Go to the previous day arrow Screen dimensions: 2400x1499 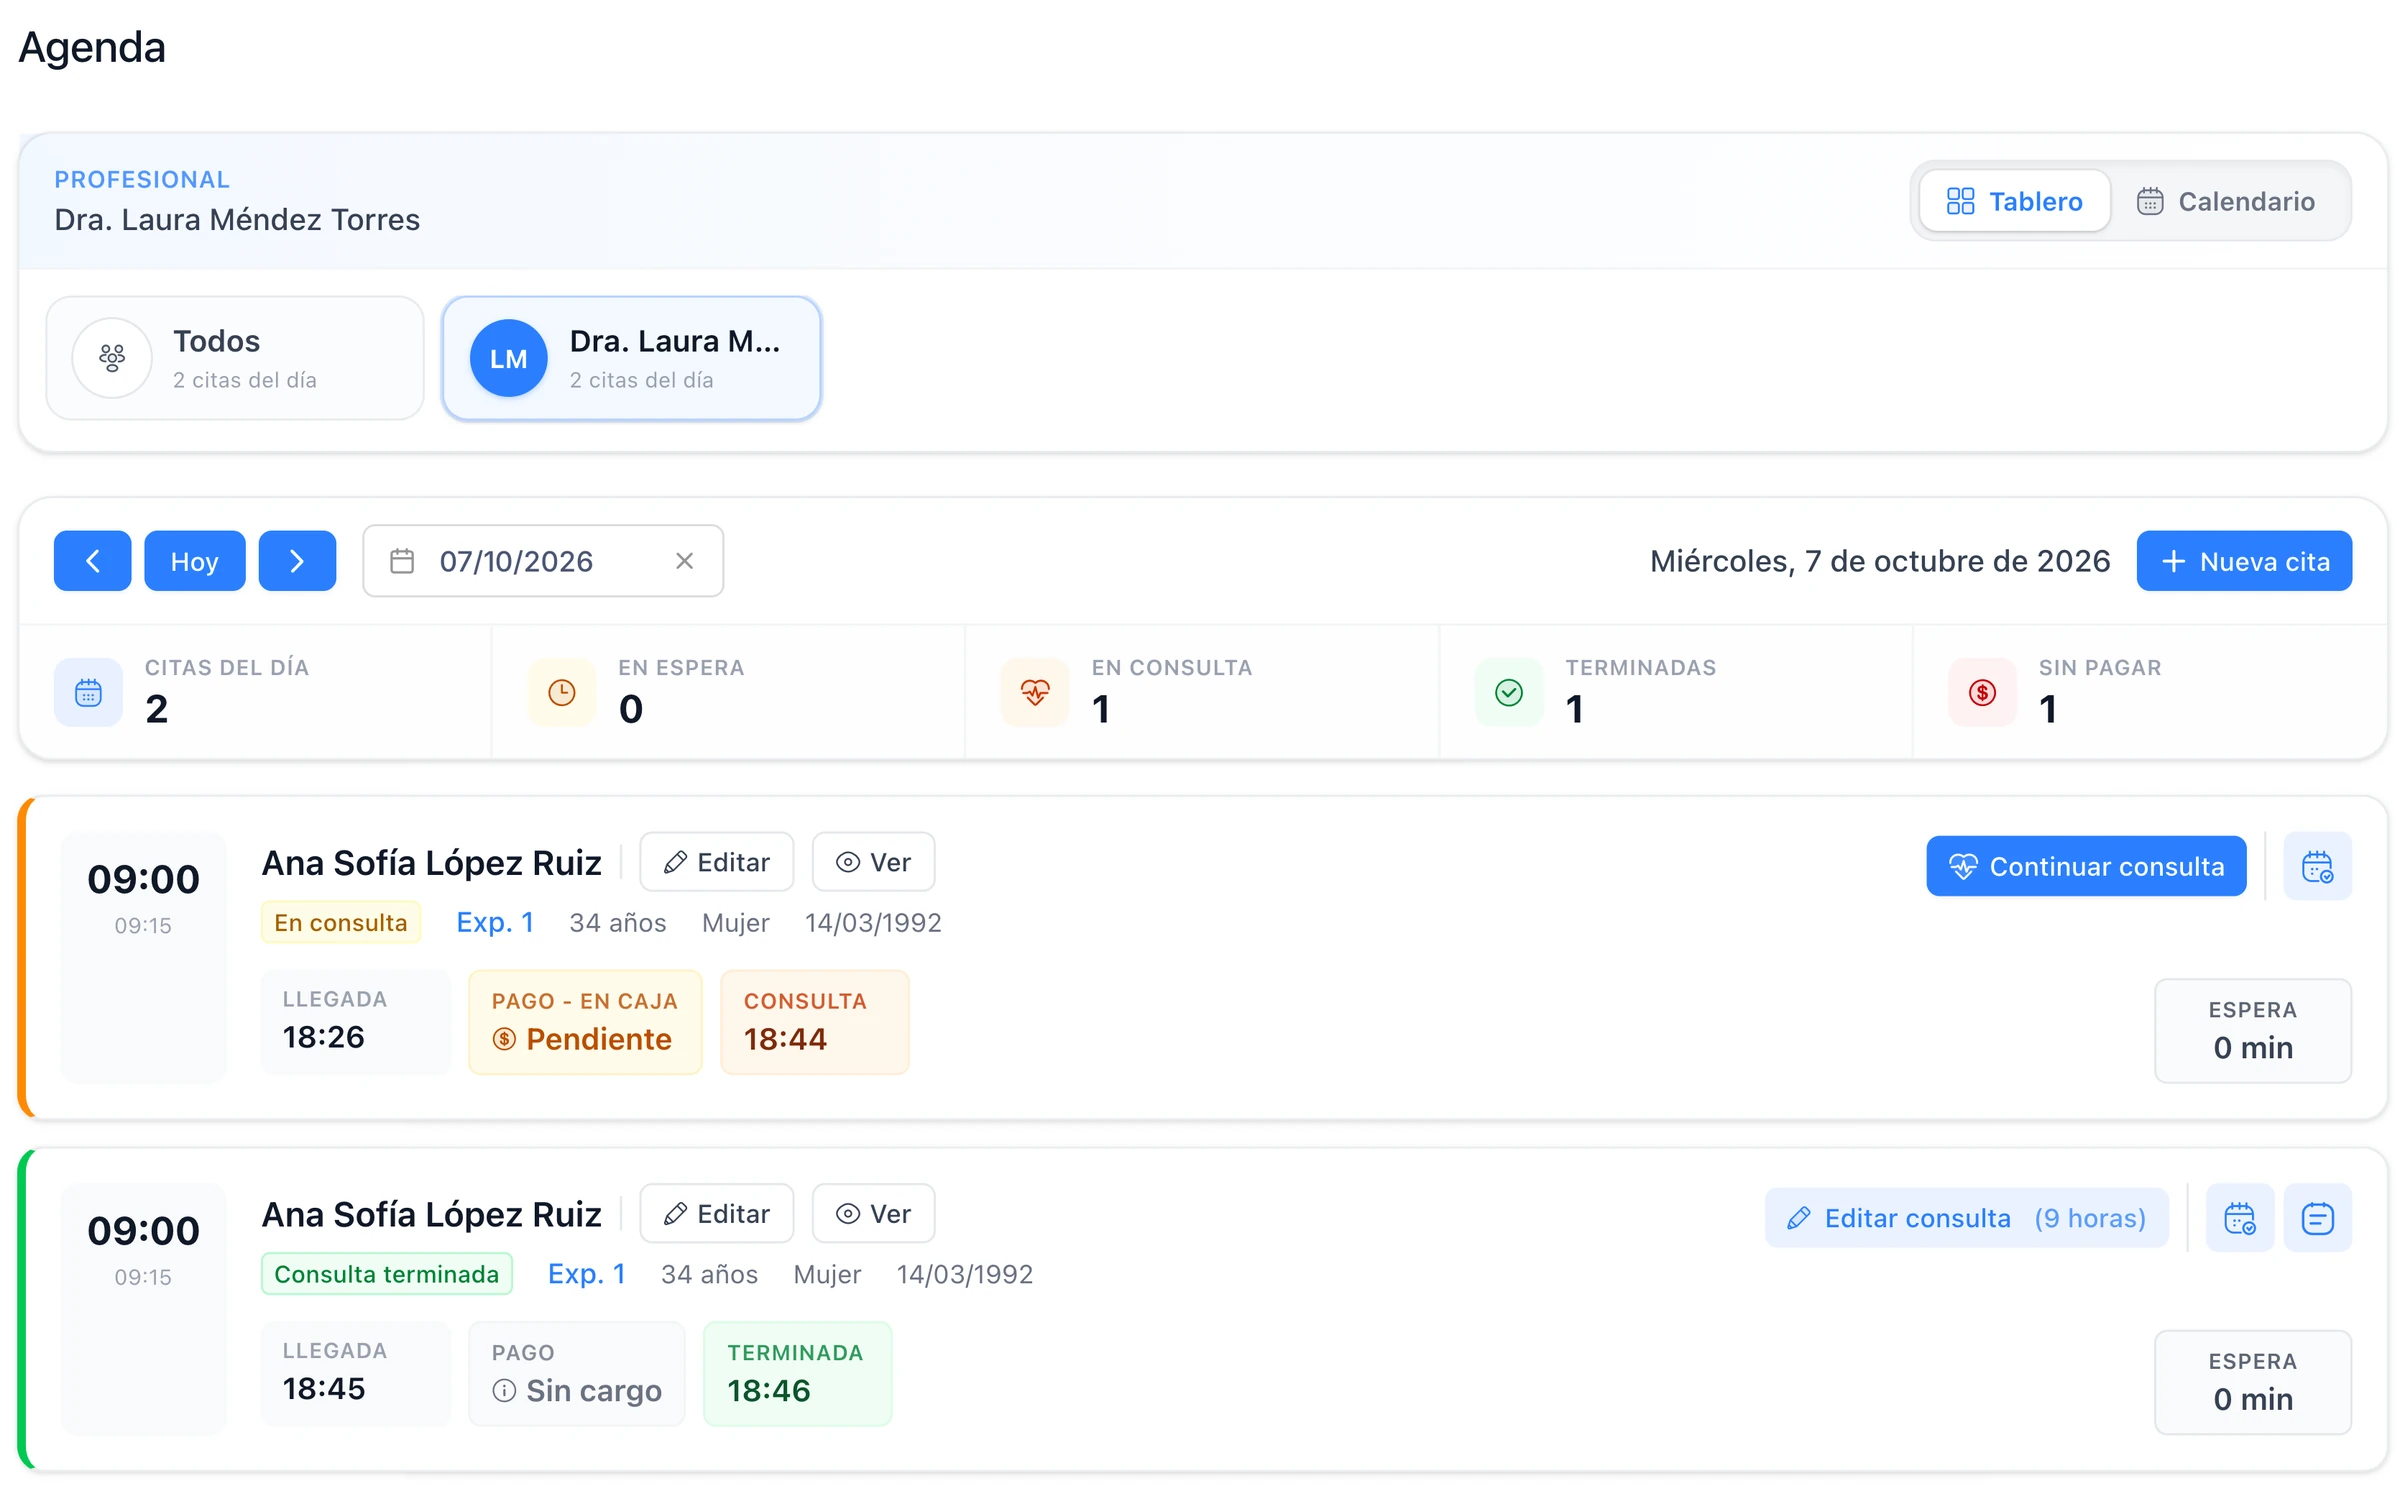[92, 561]
